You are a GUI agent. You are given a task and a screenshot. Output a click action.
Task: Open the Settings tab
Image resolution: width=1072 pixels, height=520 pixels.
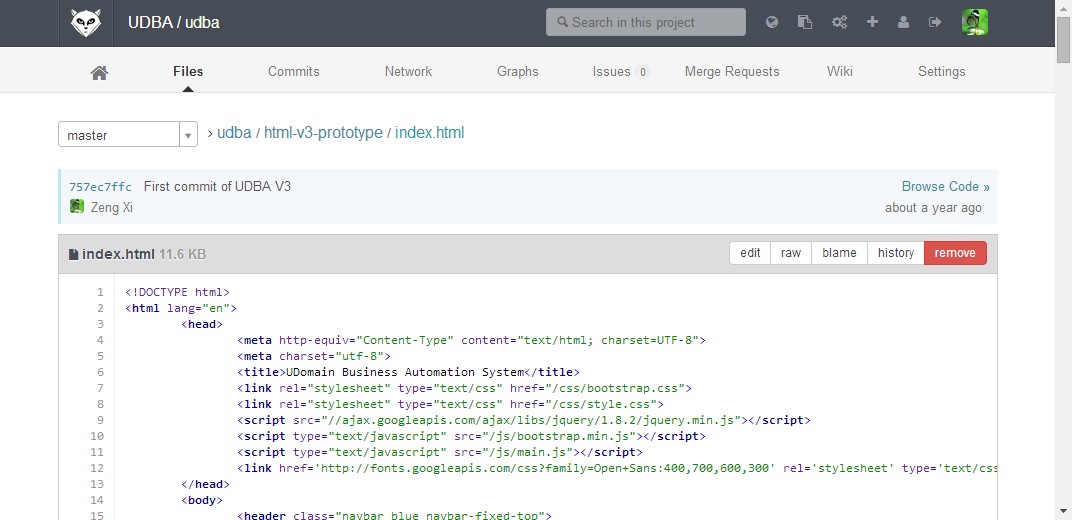pos(941,71)
